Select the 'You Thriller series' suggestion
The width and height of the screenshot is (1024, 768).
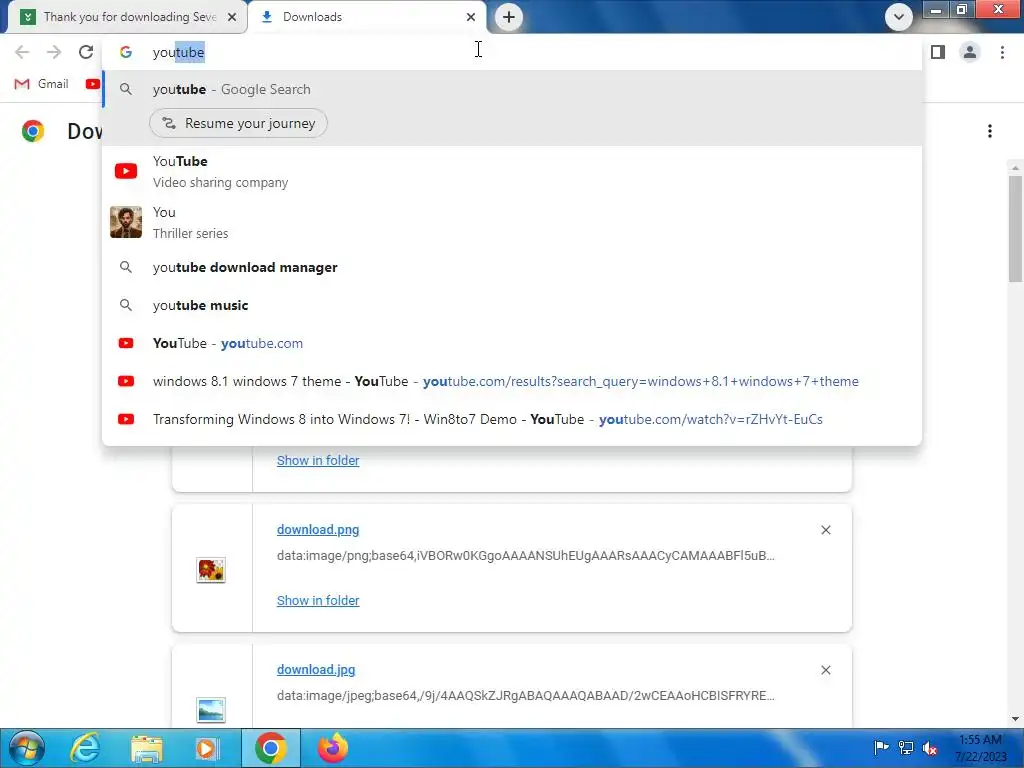pyautogui.click(x=512, y=222)
